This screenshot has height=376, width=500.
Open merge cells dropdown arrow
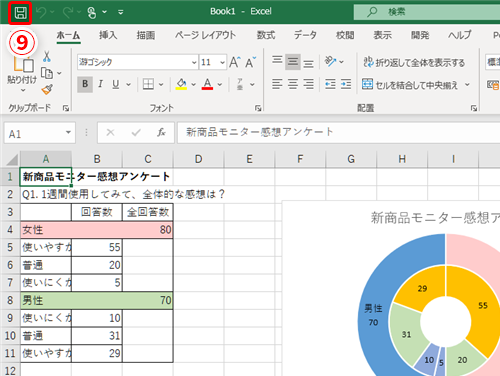point(467,85)
